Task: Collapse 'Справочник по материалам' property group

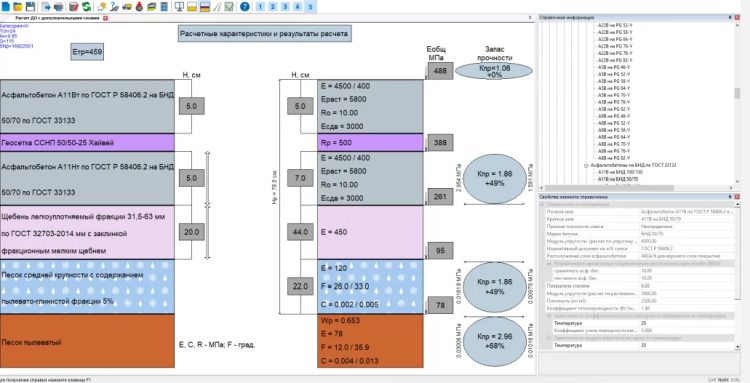Action: click(x=543, y=204)
